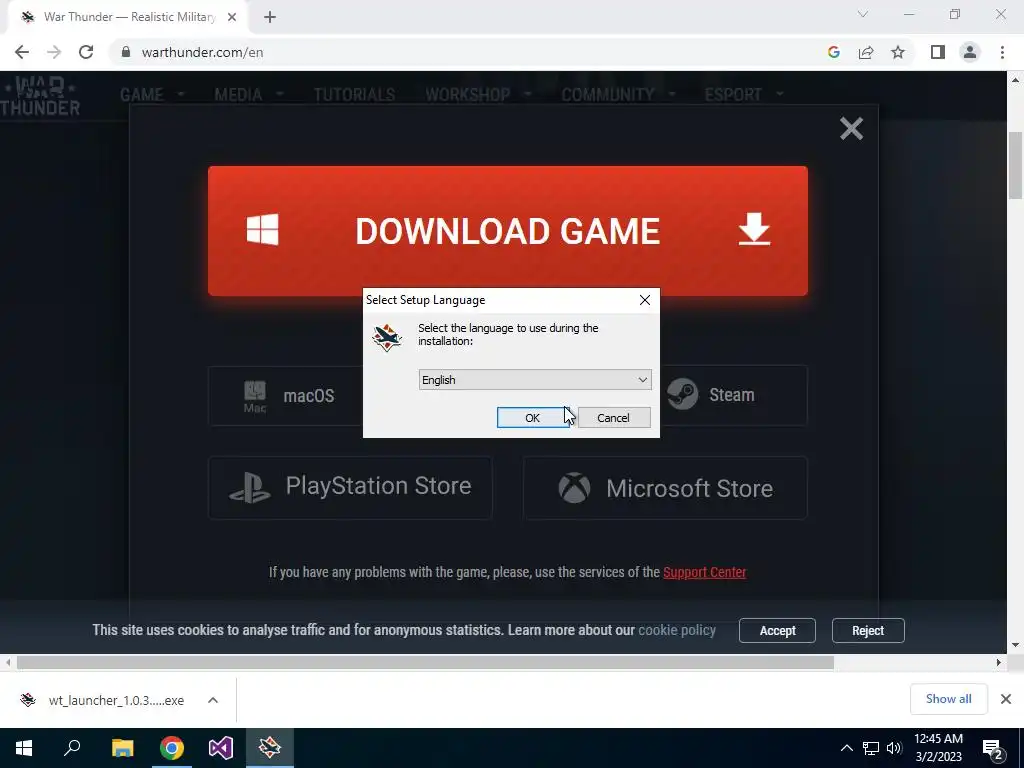Open the Microsoft Store option
The width and height of the screenshot is (1024, 768).
(x=665, y=488)
